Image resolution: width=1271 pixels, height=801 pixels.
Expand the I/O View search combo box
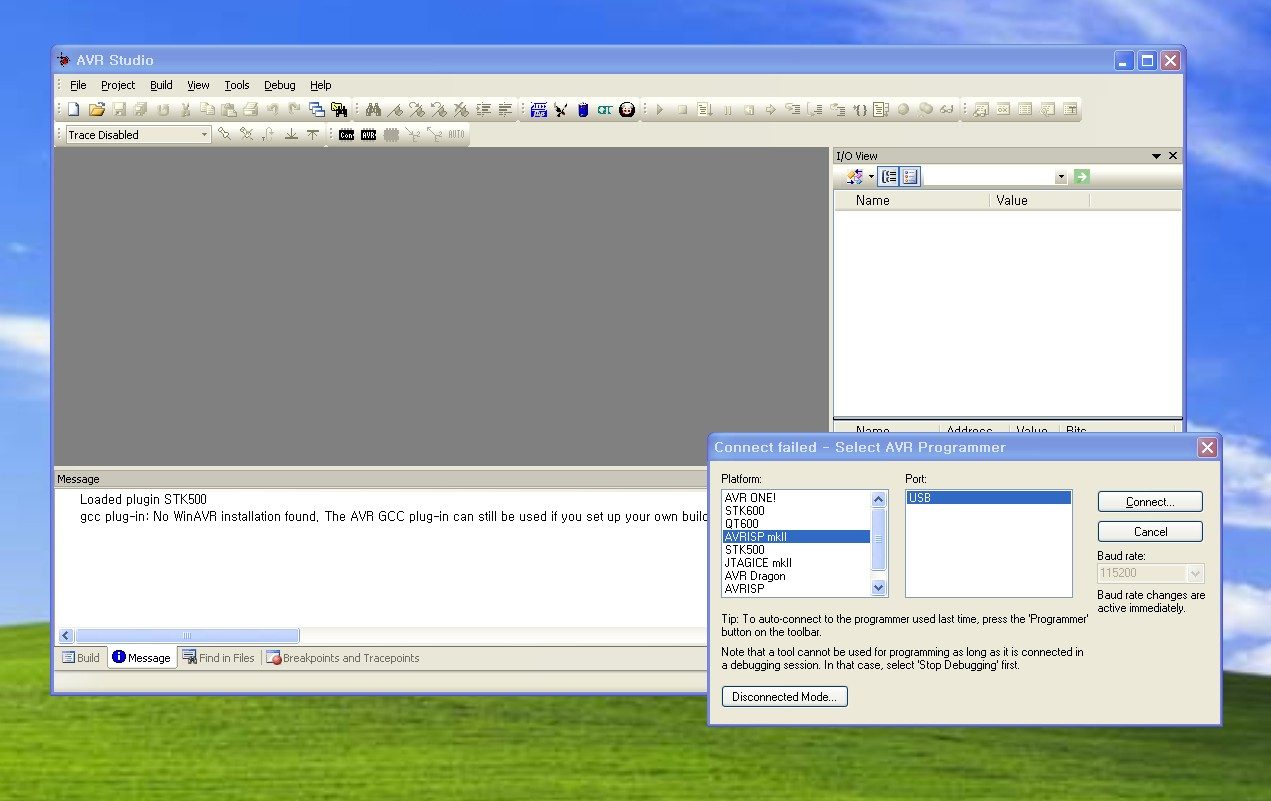click(1061, 177)
